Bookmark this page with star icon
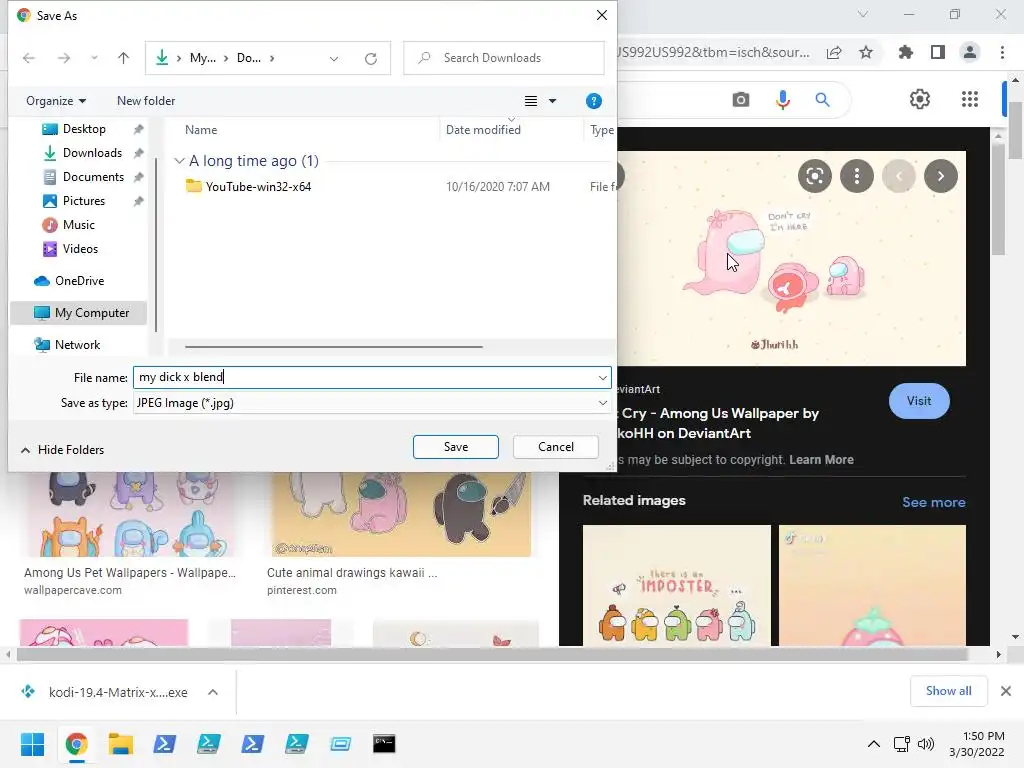This screenshot has width=1024, height=768. [x=866, y=52]
